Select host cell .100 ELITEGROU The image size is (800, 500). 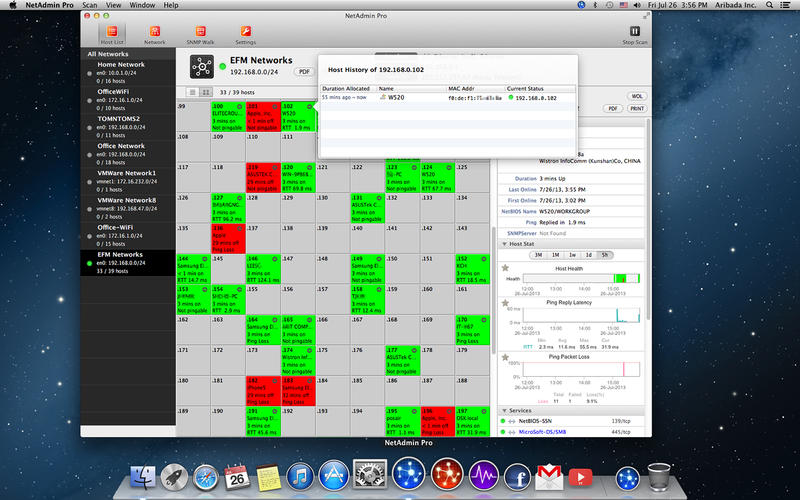(228, 117)
